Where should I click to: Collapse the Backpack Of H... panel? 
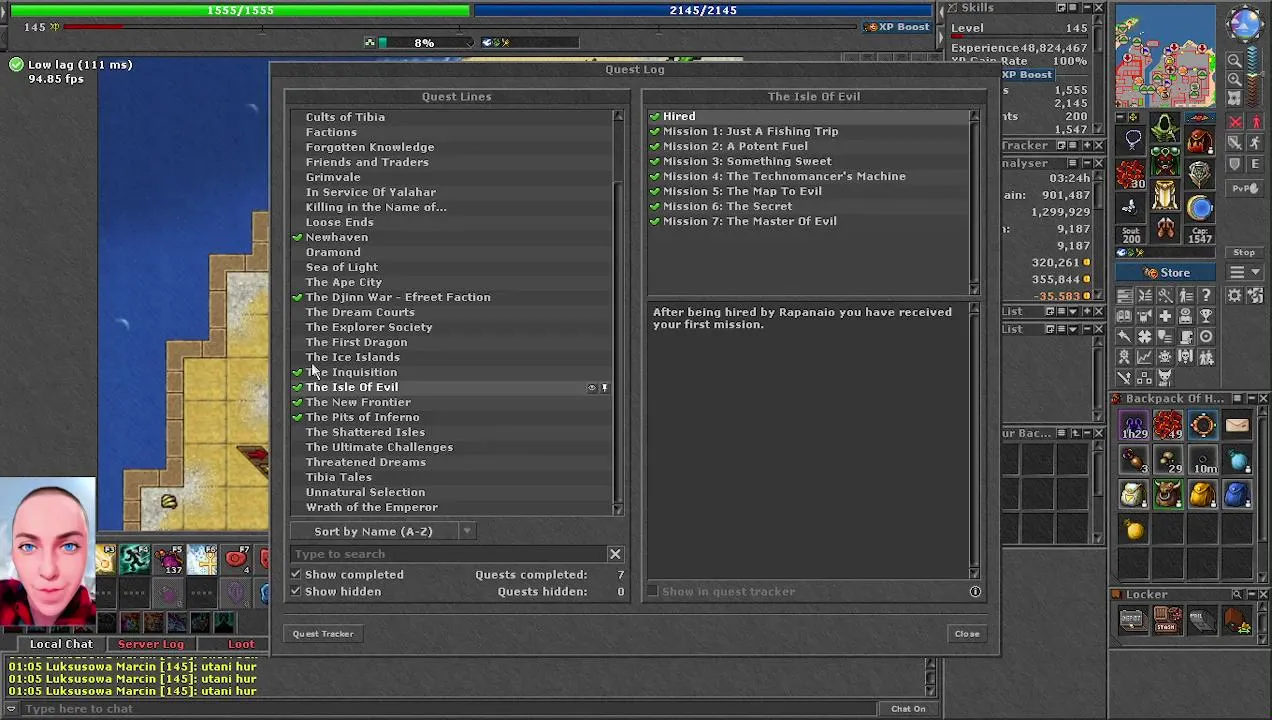pos(1250,399)
